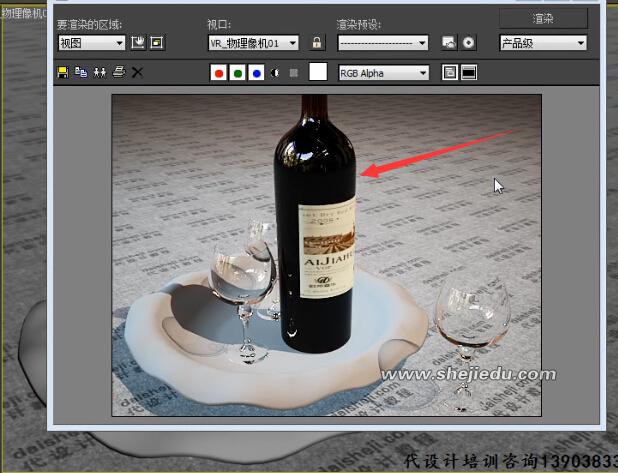618x473 pixels.
Task: Toggle the display alpha channel icon
Action: (x=276, y=72)
